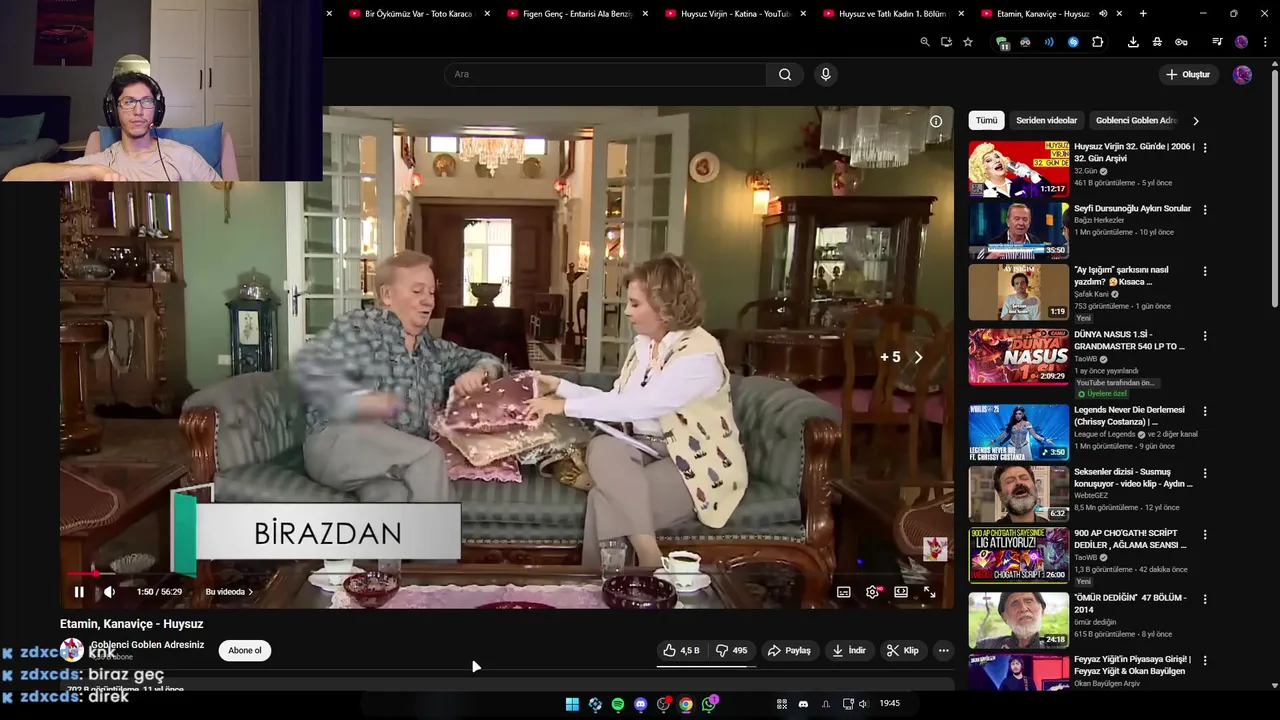Open the Windows Start menu
This screenshot has height=720, width=1280.
pyautogui.click(x=572, y=704)
